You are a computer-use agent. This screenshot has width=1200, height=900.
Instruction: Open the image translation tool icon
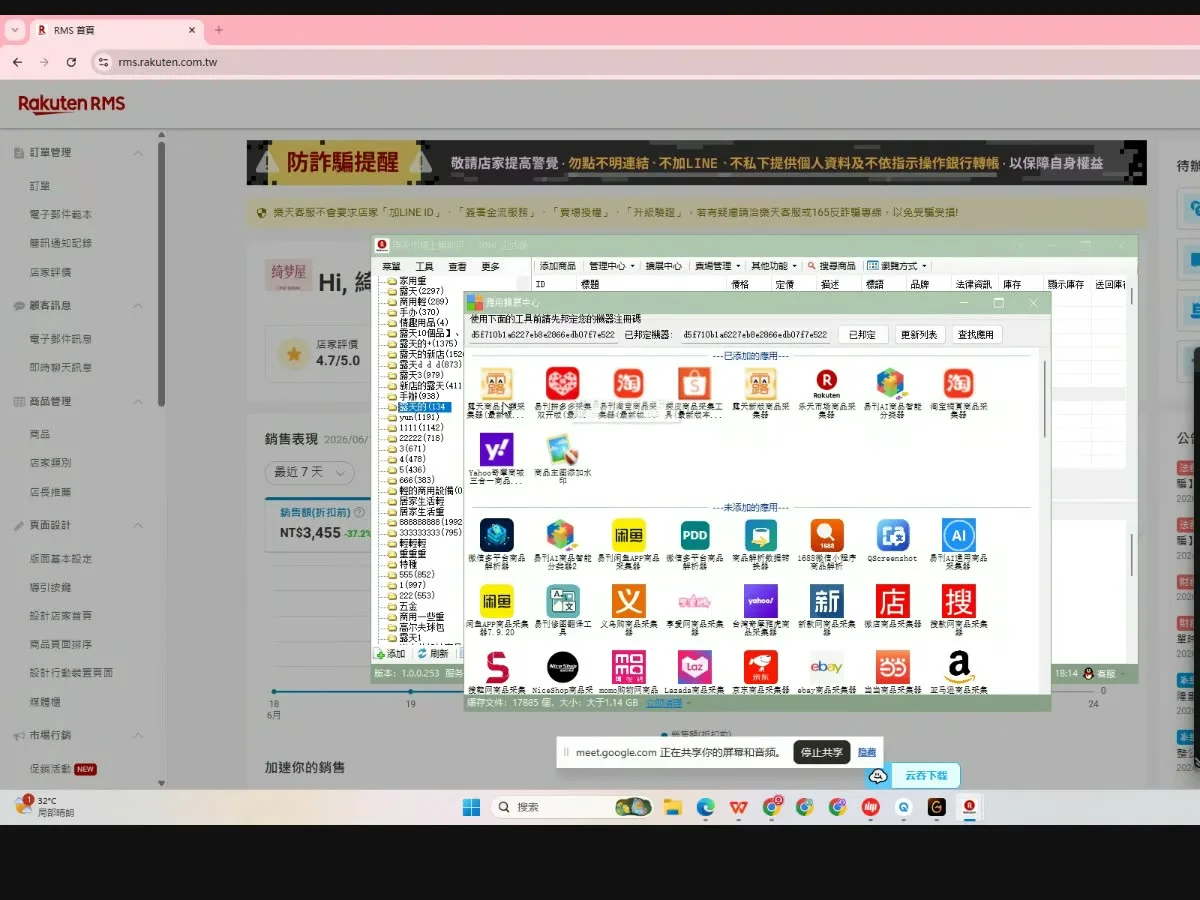(x=562, y=601)
